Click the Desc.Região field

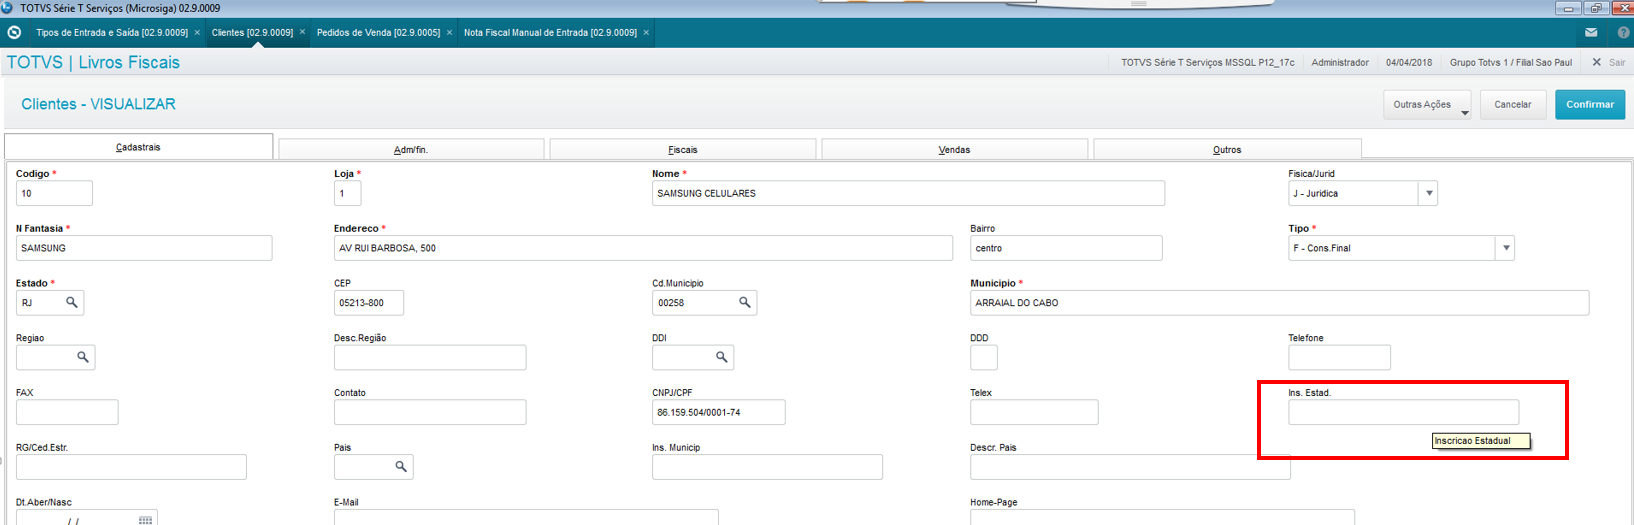(430, 357)
